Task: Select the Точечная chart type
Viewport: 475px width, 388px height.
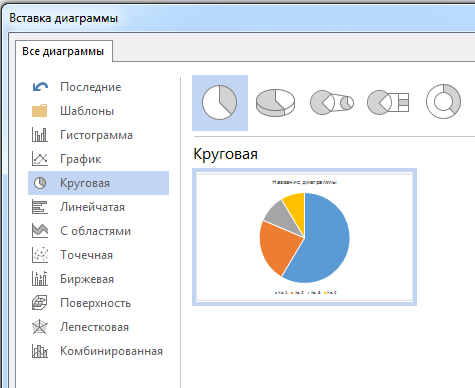Action: [x=98, y=255]
